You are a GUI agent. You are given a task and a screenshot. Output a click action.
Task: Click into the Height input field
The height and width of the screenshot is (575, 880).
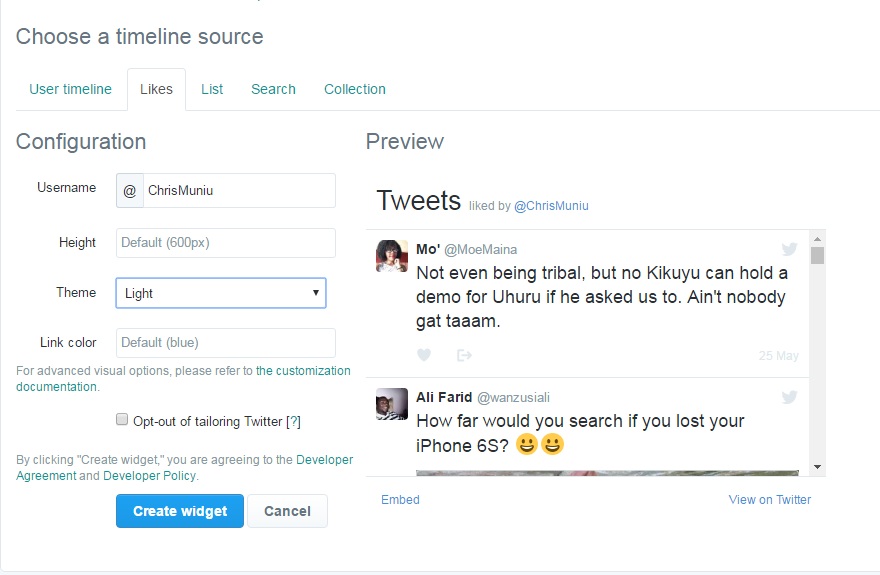pyautogui.click(x=226, y=242)
